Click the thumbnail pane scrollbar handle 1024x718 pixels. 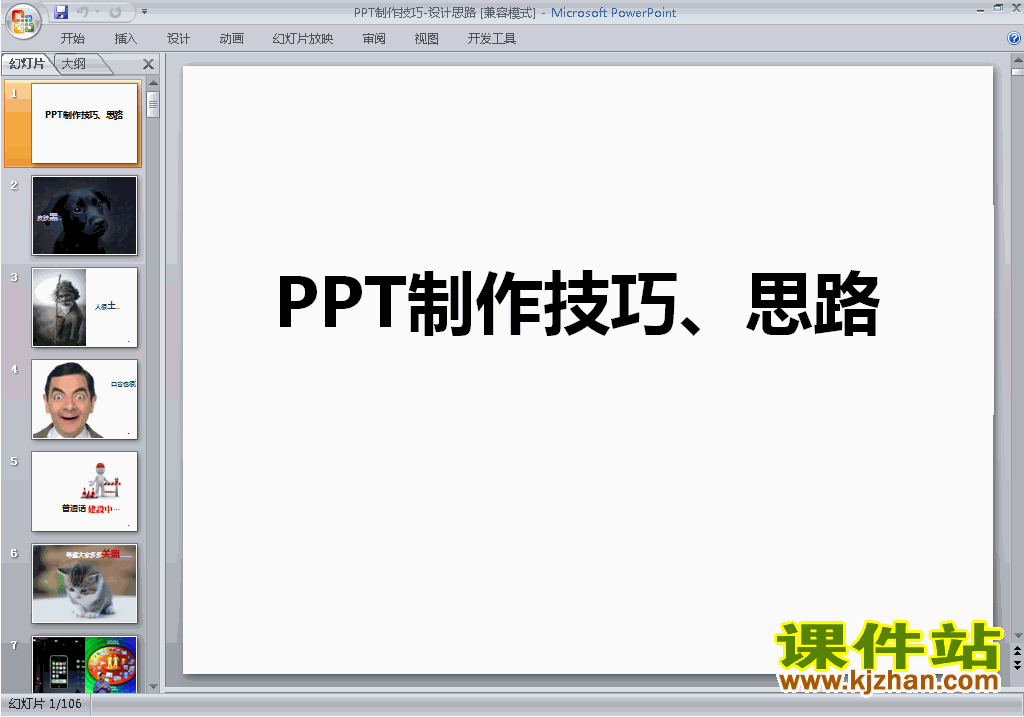tap(153, 104)
